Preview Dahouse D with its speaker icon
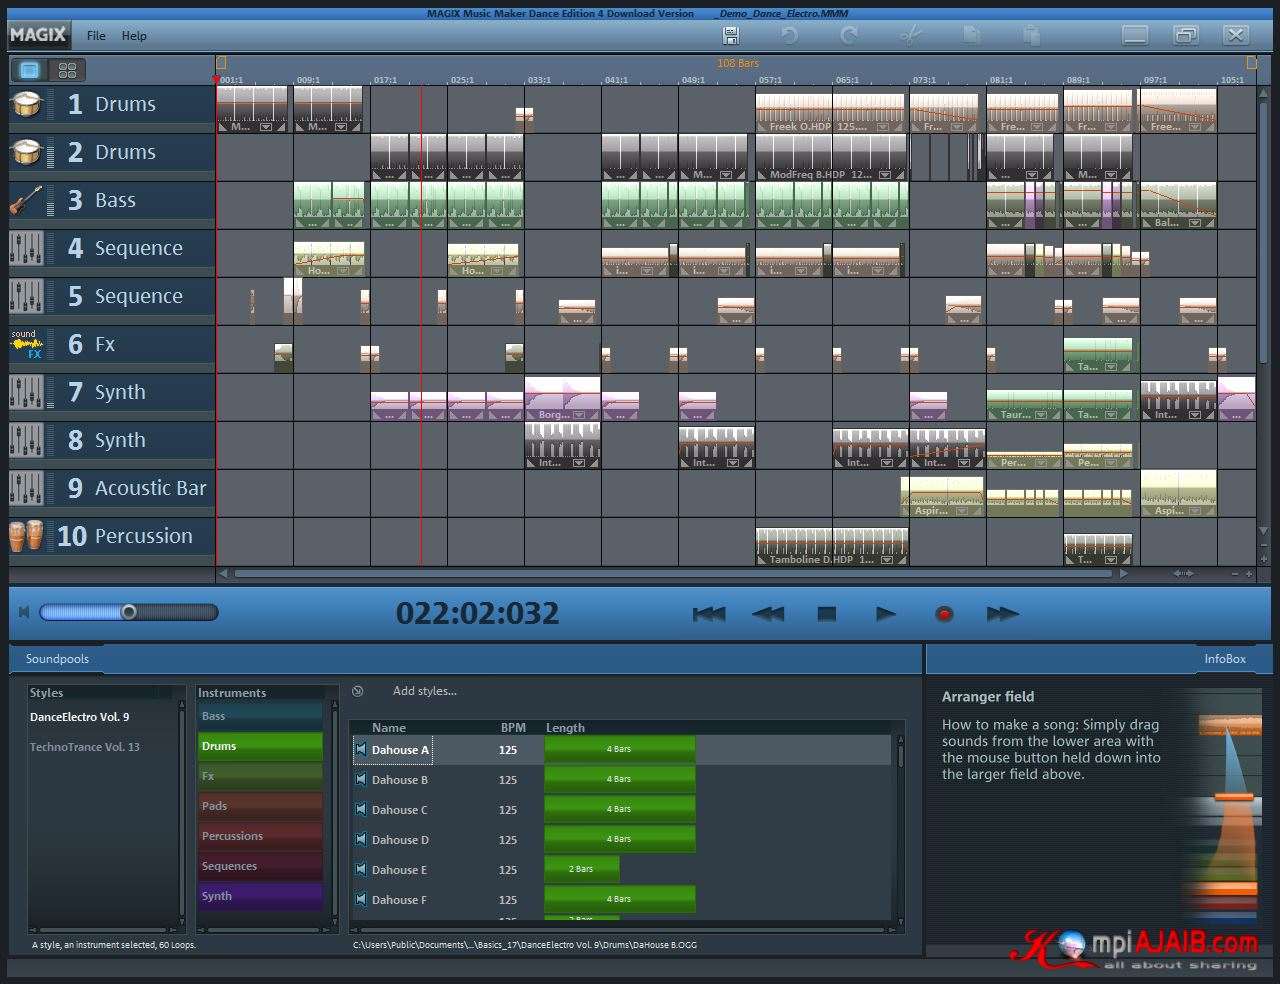This screenshot has height=984, width=1280. 361,839
